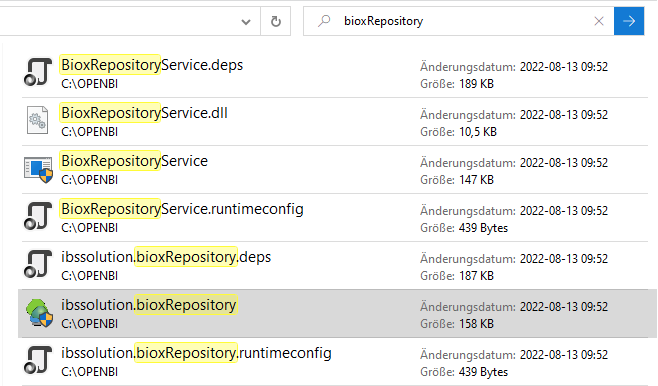Click the BioxRepositoryService.runtimeconfig file icon

(38, 216)
